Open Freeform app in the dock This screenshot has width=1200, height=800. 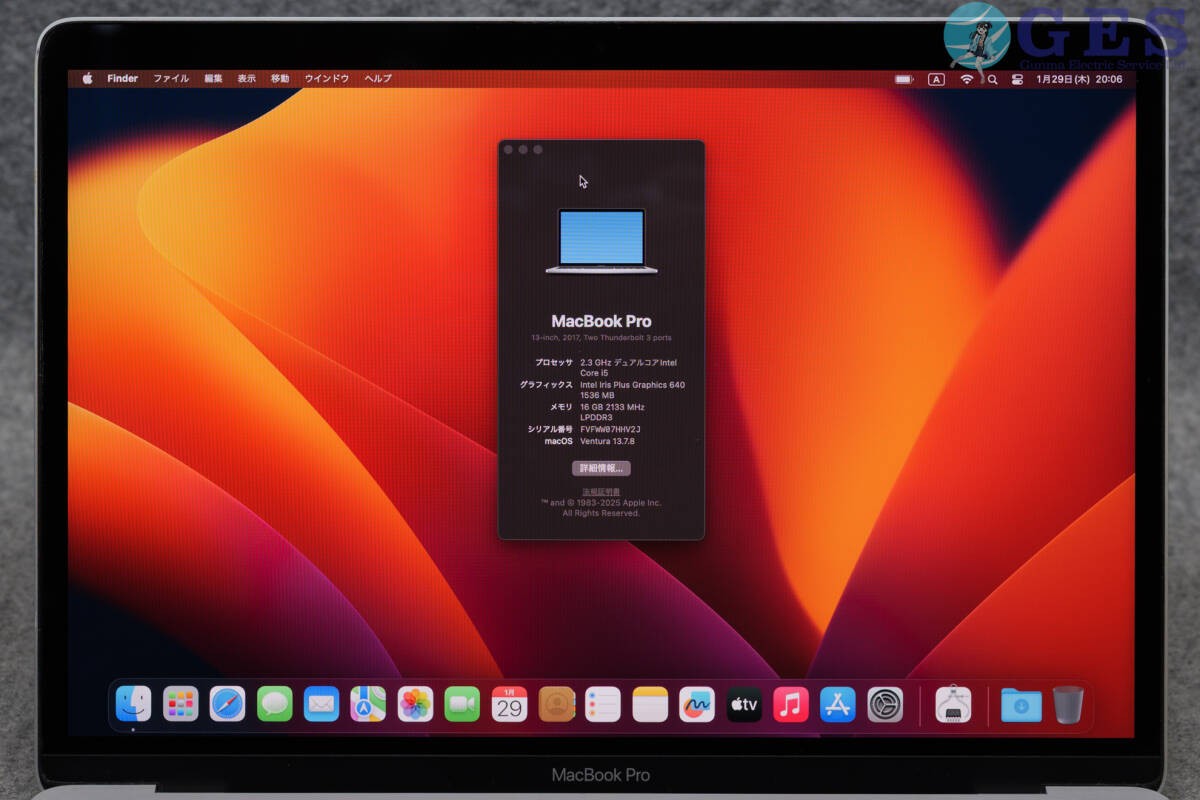point(697,704)
